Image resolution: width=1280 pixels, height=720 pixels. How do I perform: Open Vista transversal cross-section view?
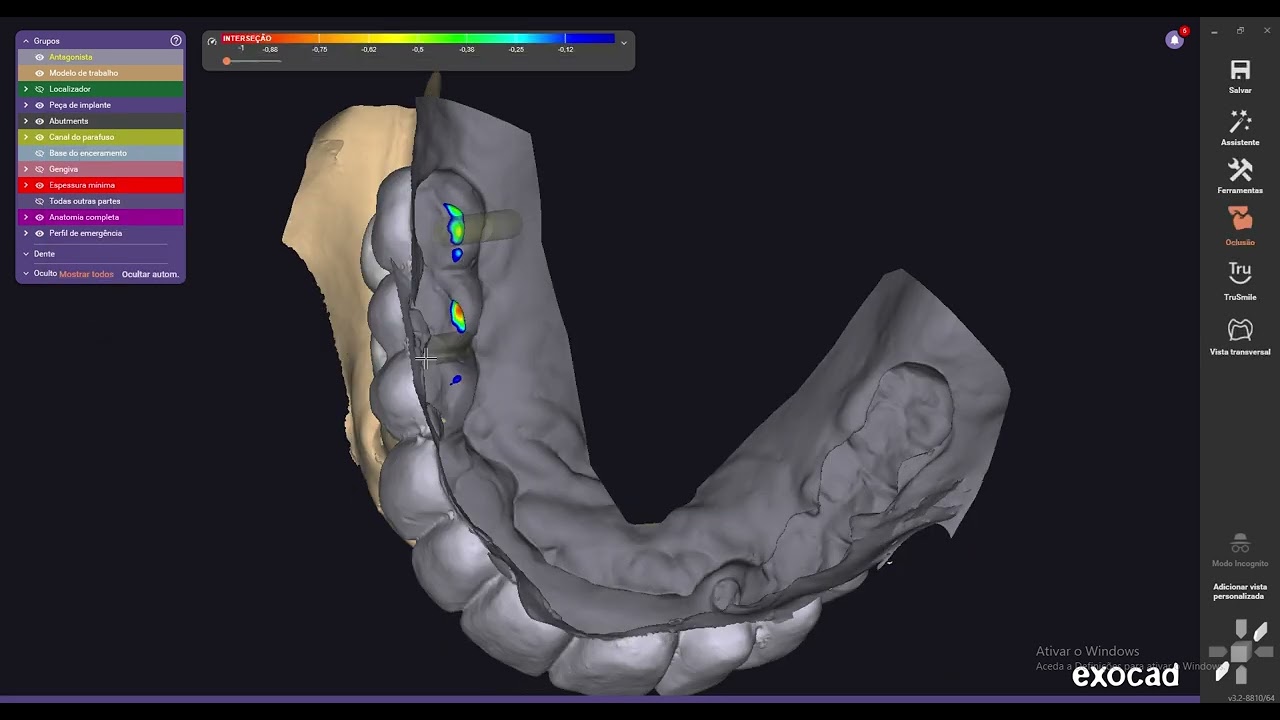[1240, 329]
